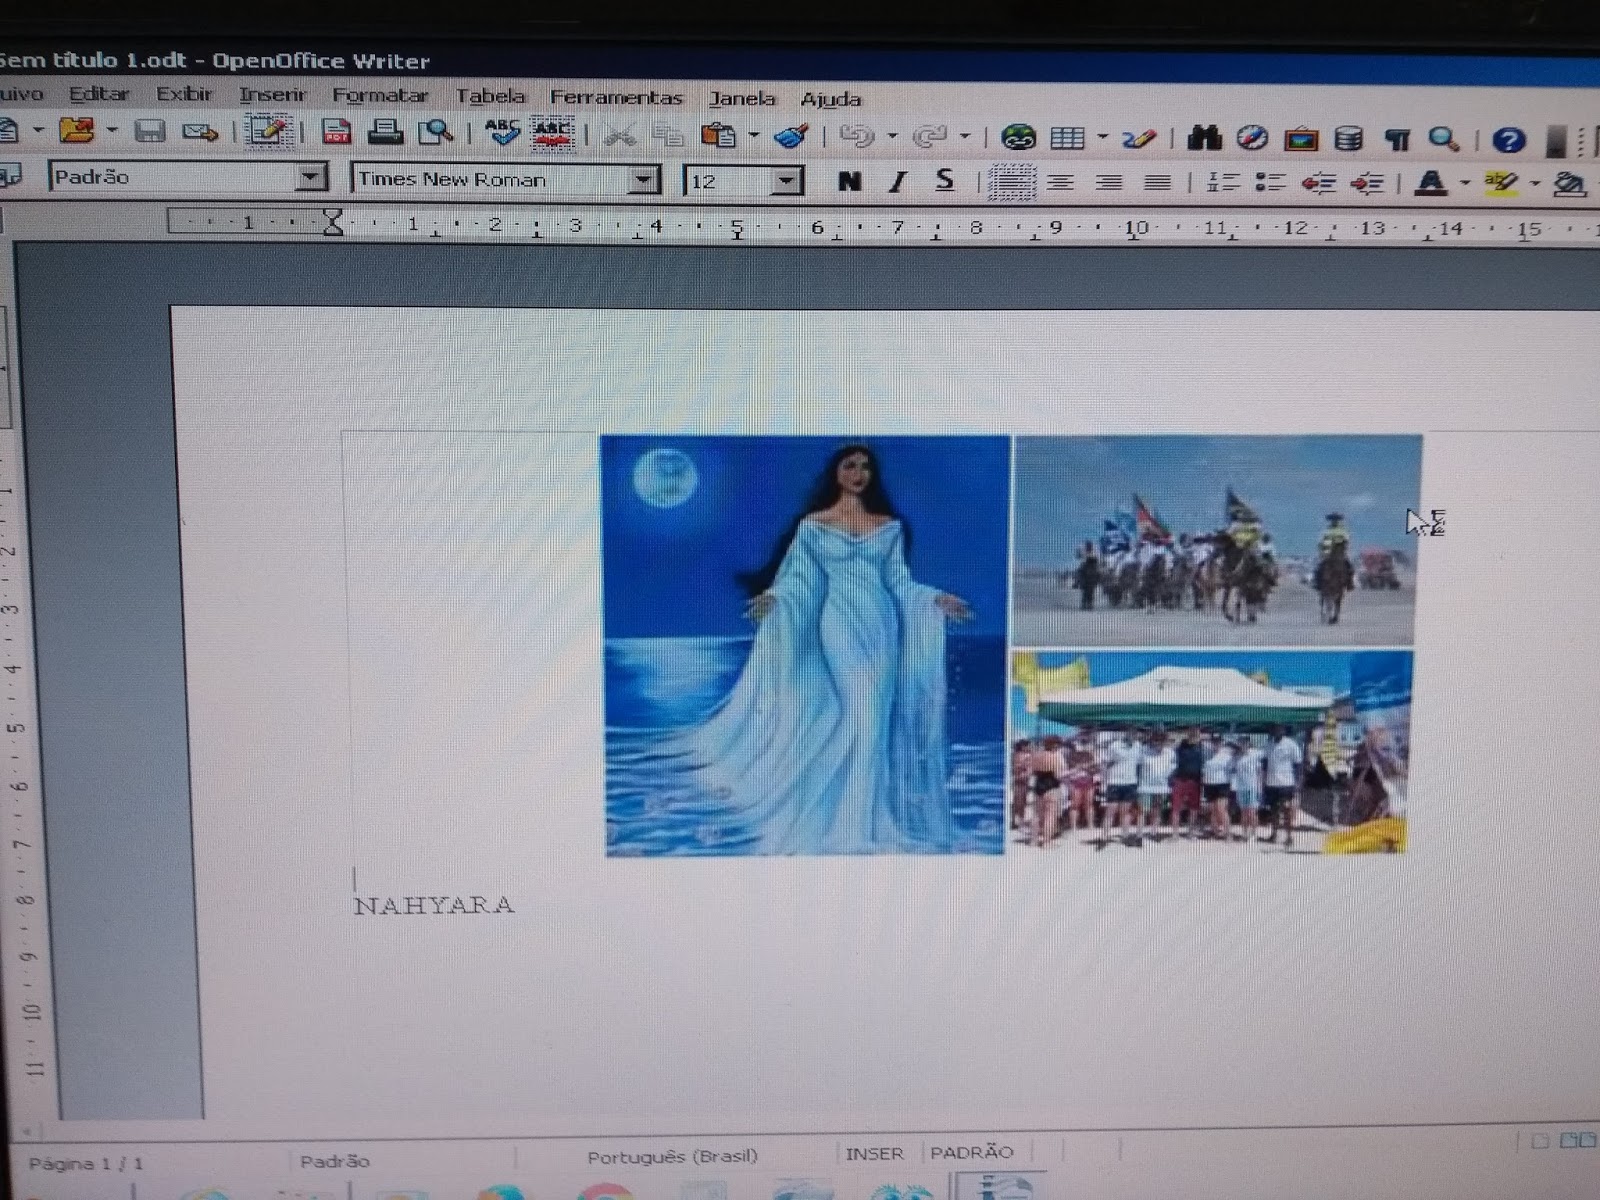Open the Editar menu
Image resolution: width=1600 pixels, height=1200 pixels.
tap(99, 94)
